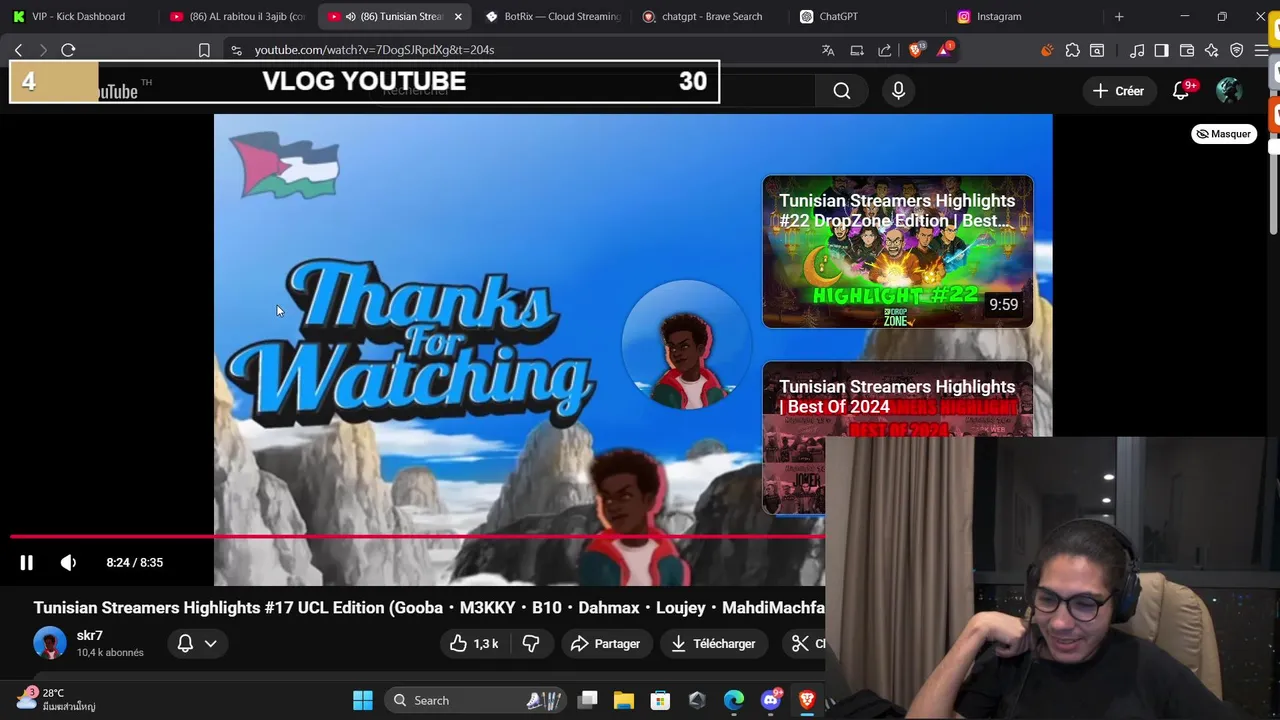Open the Windows Start menu
1280x720 pixels.
click(363, 701)
